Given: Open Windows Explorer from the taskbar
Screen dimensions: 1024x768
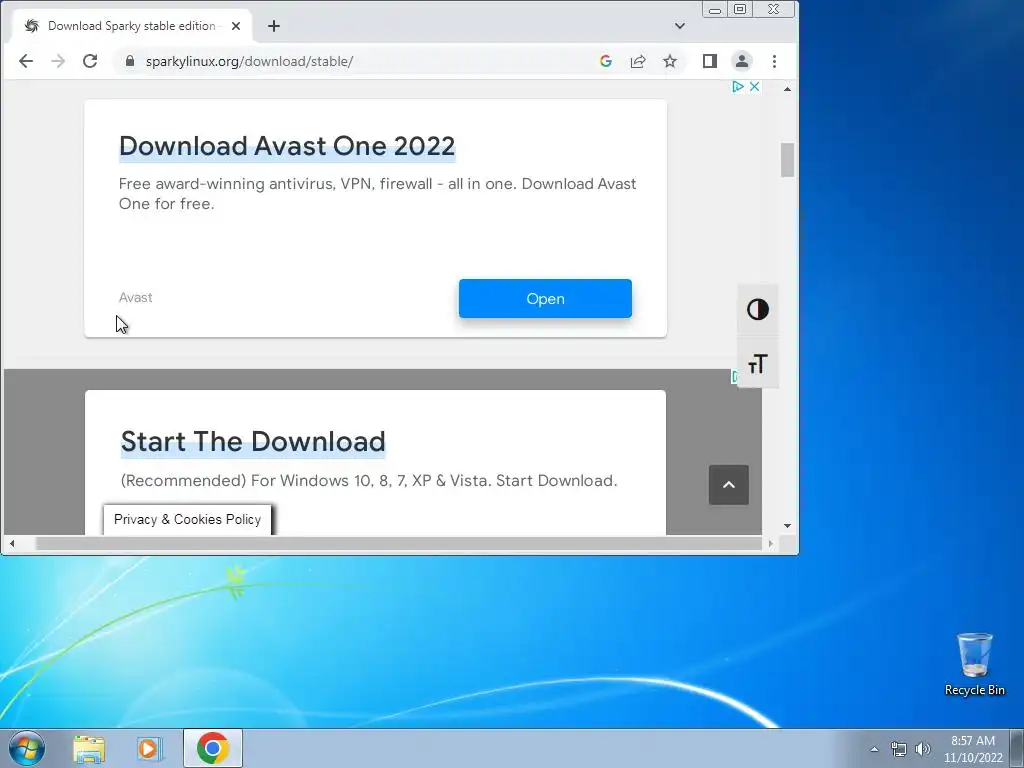Looking at the screenshot, I should point(89,748).
